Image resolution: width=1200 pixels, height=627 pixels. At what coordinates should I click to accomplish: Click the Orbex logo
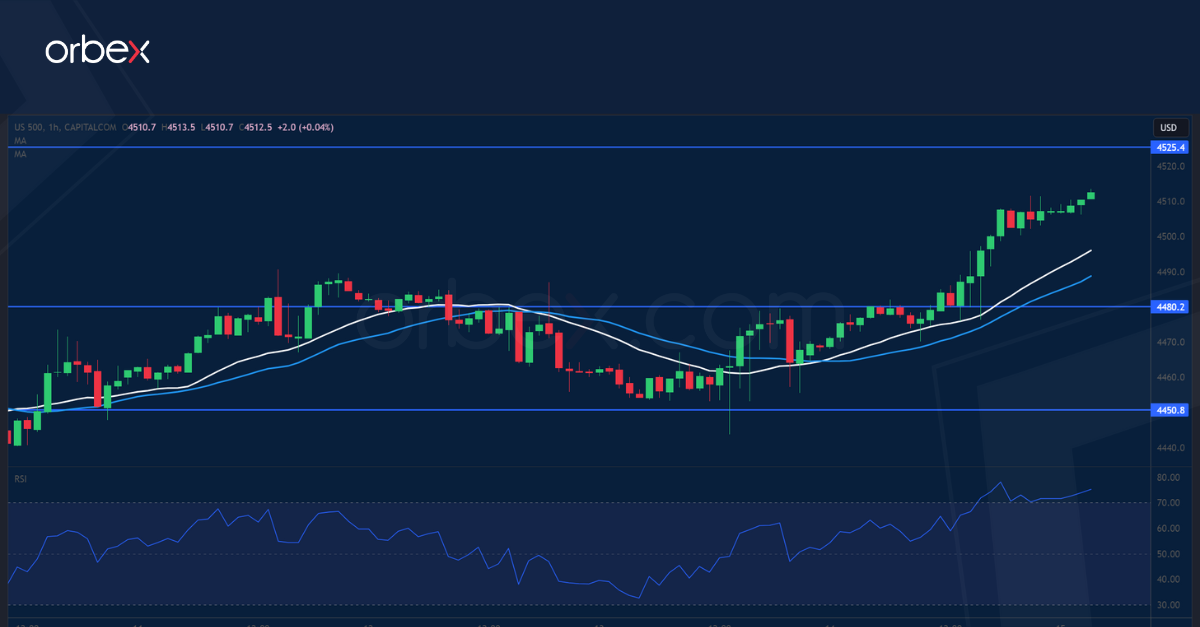[x=97, y=52]
